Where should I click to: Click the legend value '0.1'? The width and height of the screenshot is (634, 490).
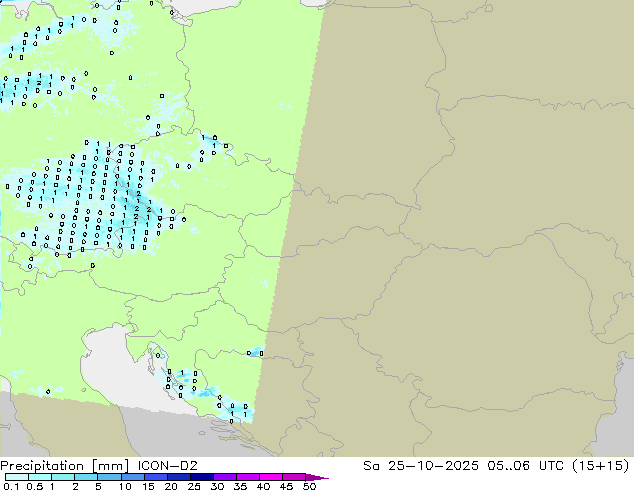(x=11, y=486)
